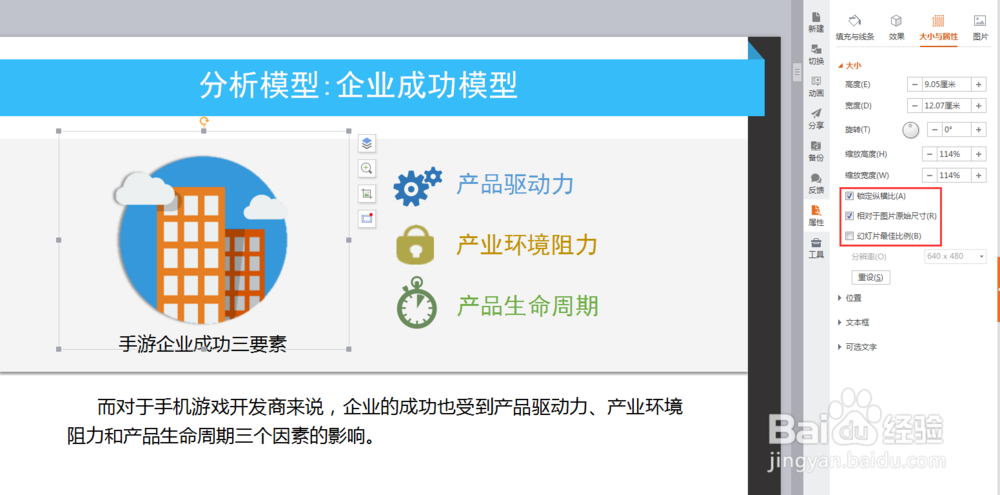Click the 高度 9.05厘米 input field
The height and width of the screenshot is (495, 1000).
click(946, 84)
